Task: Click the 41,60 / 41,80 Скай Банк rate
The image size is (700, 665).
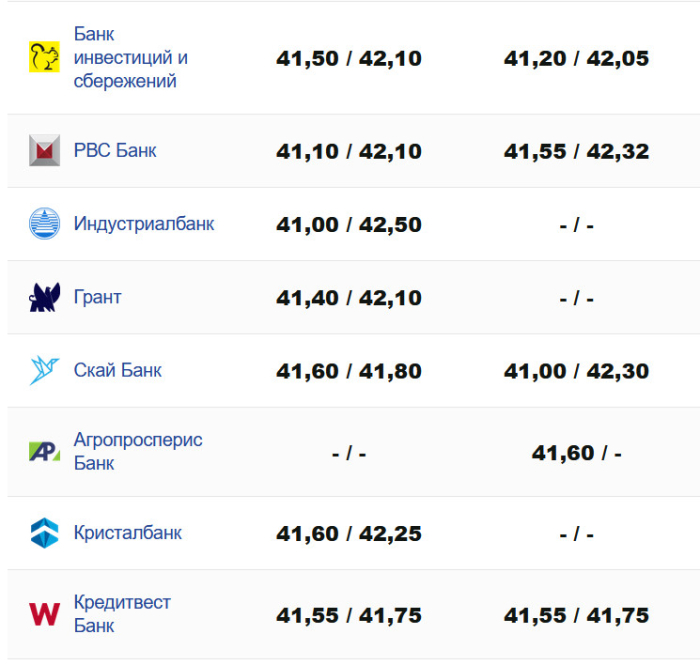Action: point(349,371)
